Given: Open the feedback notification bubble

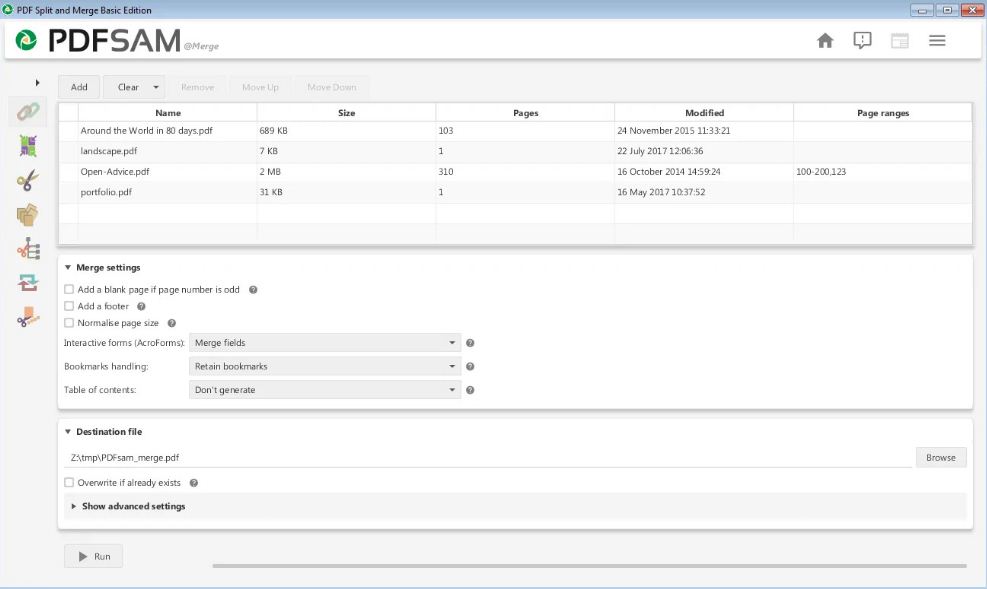Looking at the screenshot, I should [862, 40].
